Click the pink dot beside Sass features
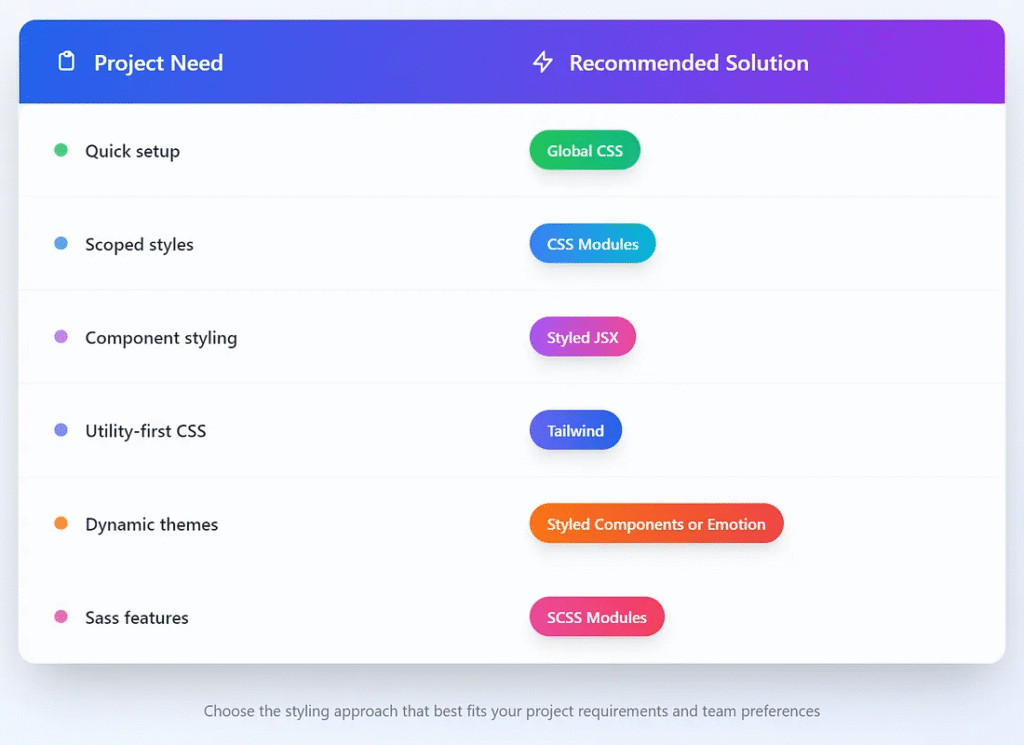Viewport: 1024px width, 745px height. (61, 617)
